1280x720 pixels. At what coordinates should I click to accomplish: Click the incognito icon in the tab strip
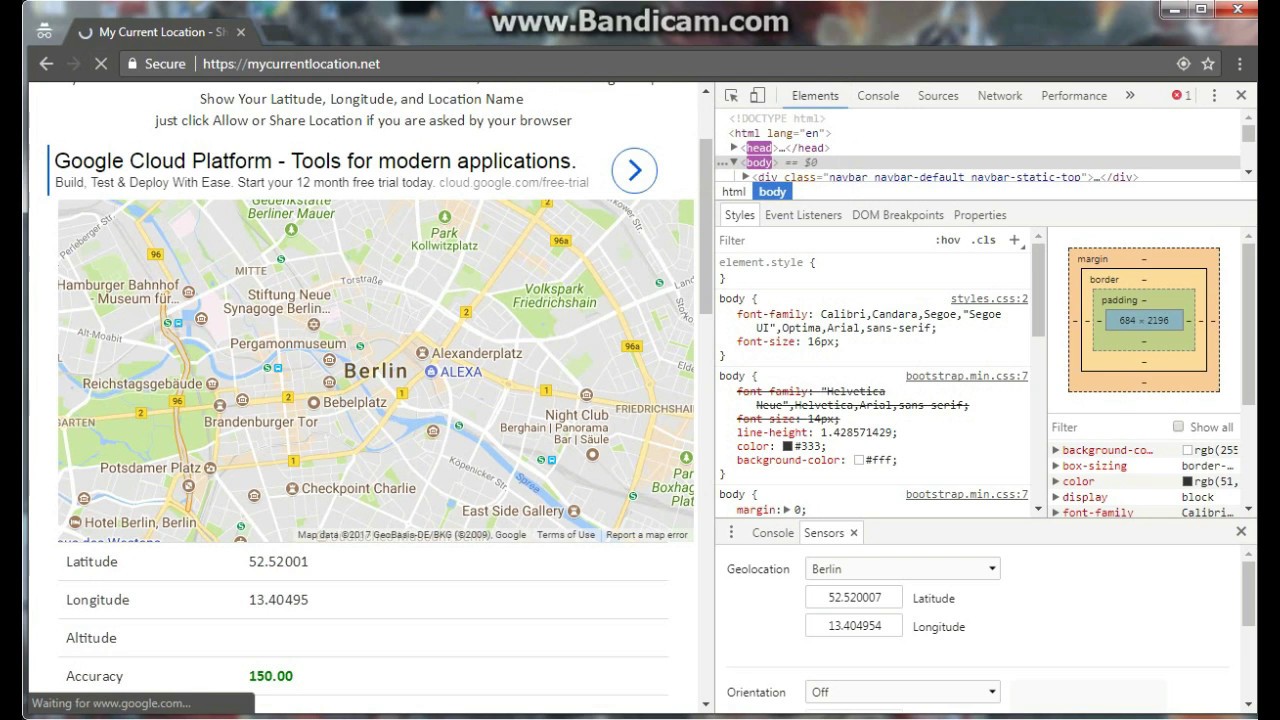point(44,31)
